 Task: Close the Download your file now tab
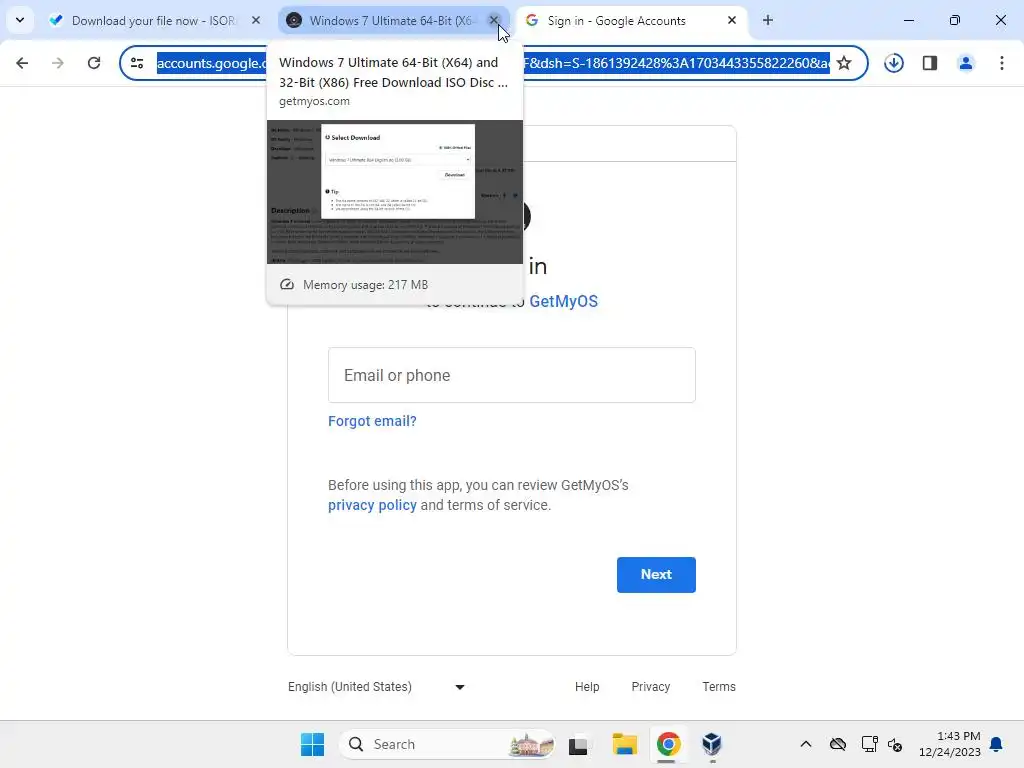click(256, 21)
